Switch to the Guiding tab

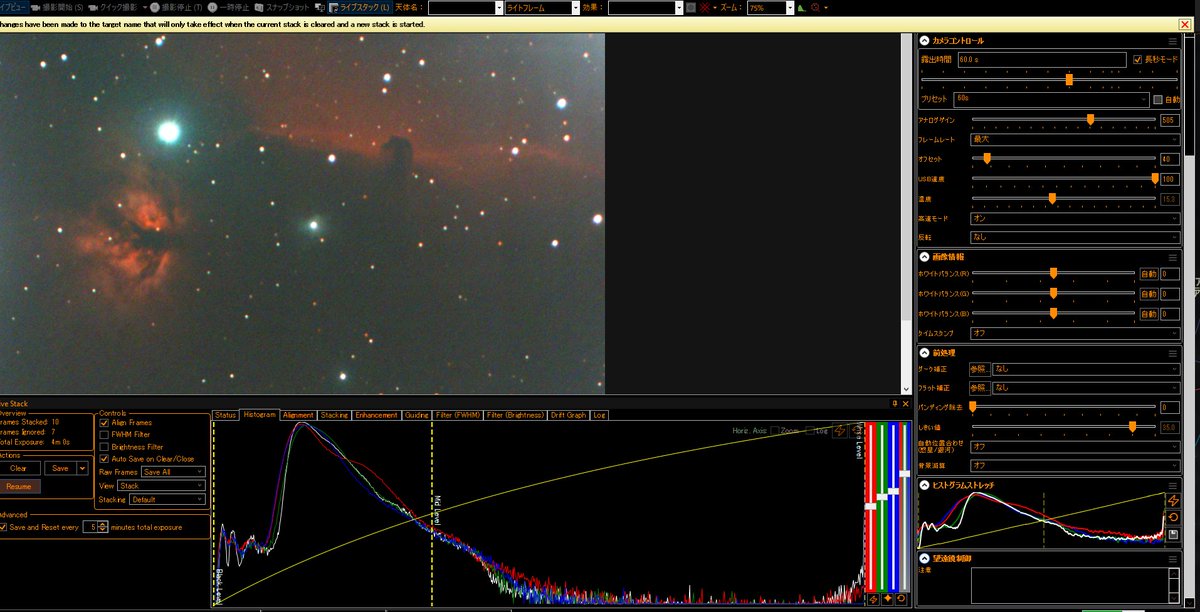(x=417, y=415)
